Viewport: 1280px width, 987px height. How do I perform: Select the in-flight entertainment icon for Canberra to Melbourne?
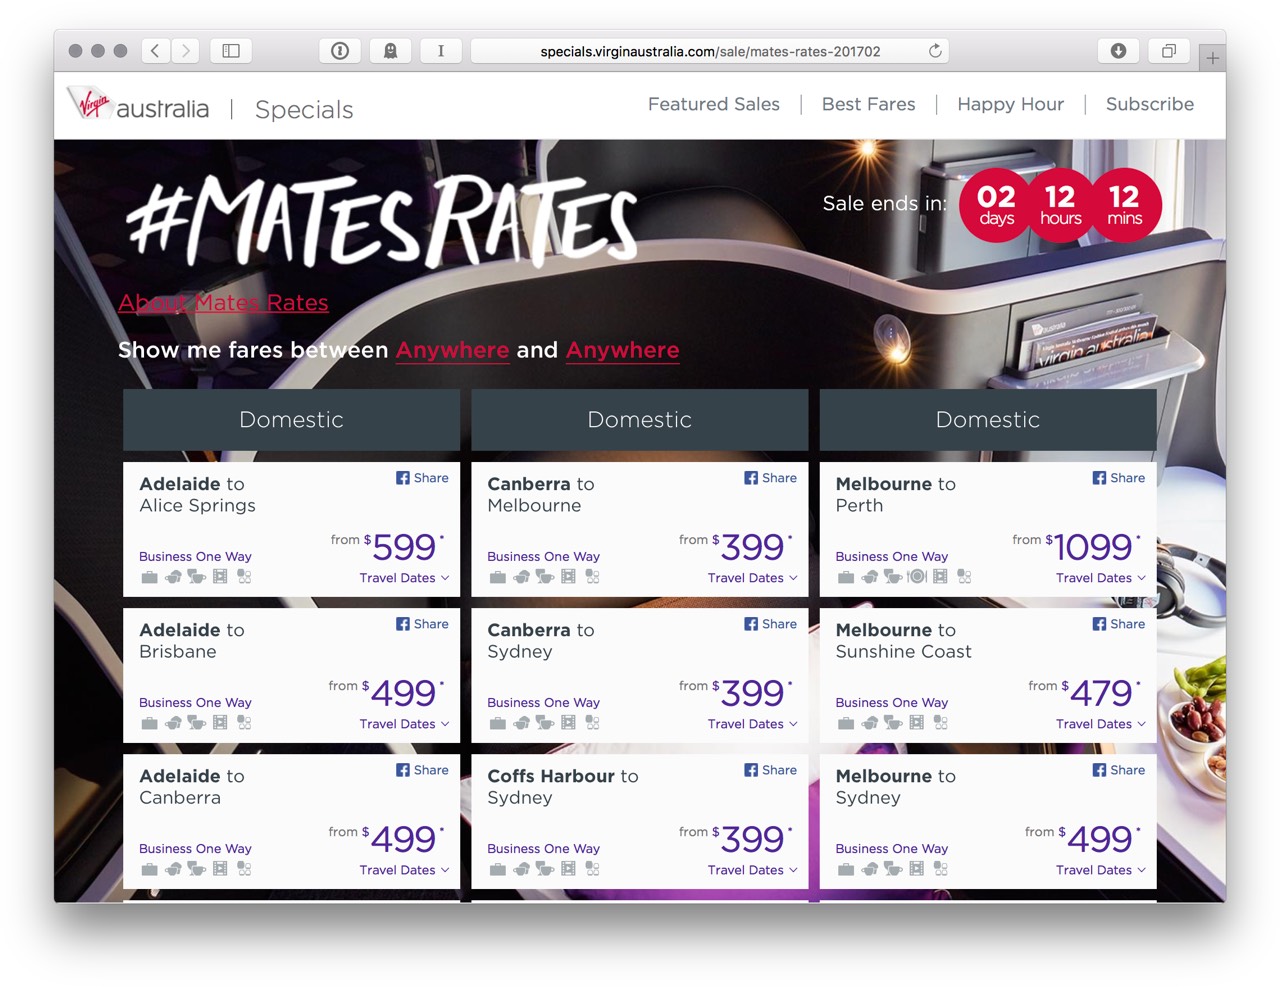click(x=569, y=577)
